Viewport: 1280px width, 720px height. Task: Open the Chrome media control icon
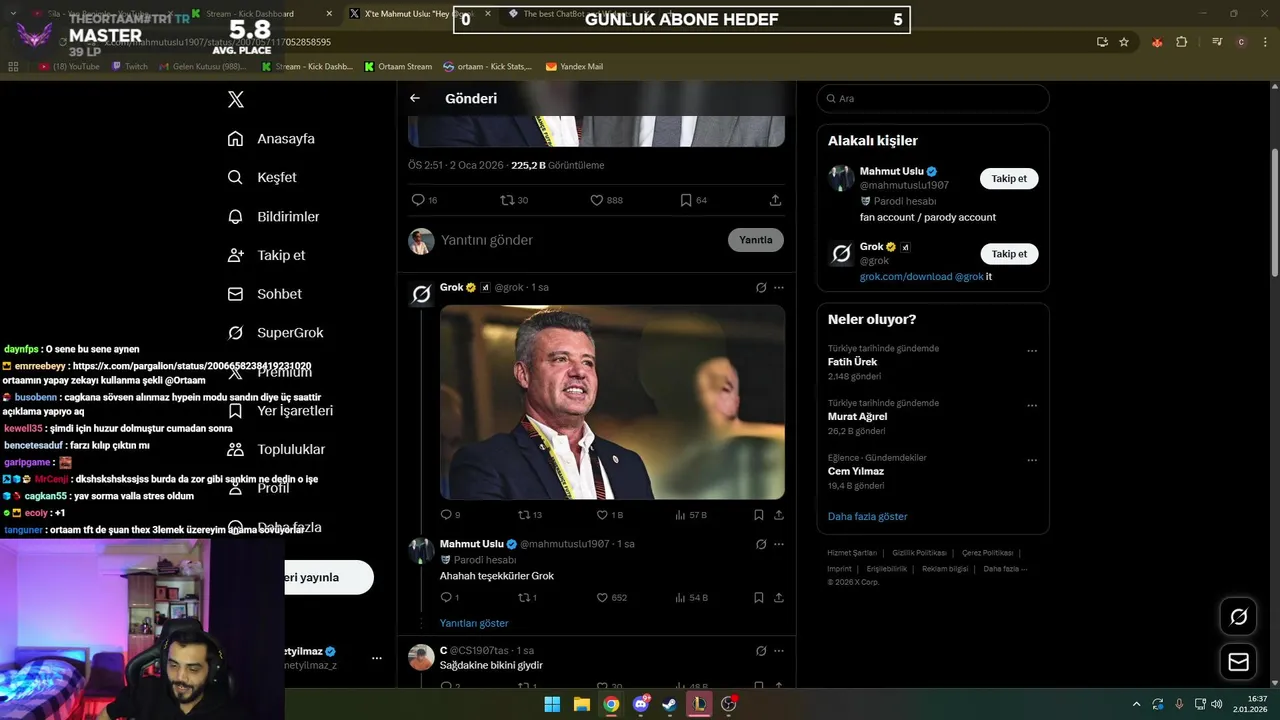click(1217, 42)
